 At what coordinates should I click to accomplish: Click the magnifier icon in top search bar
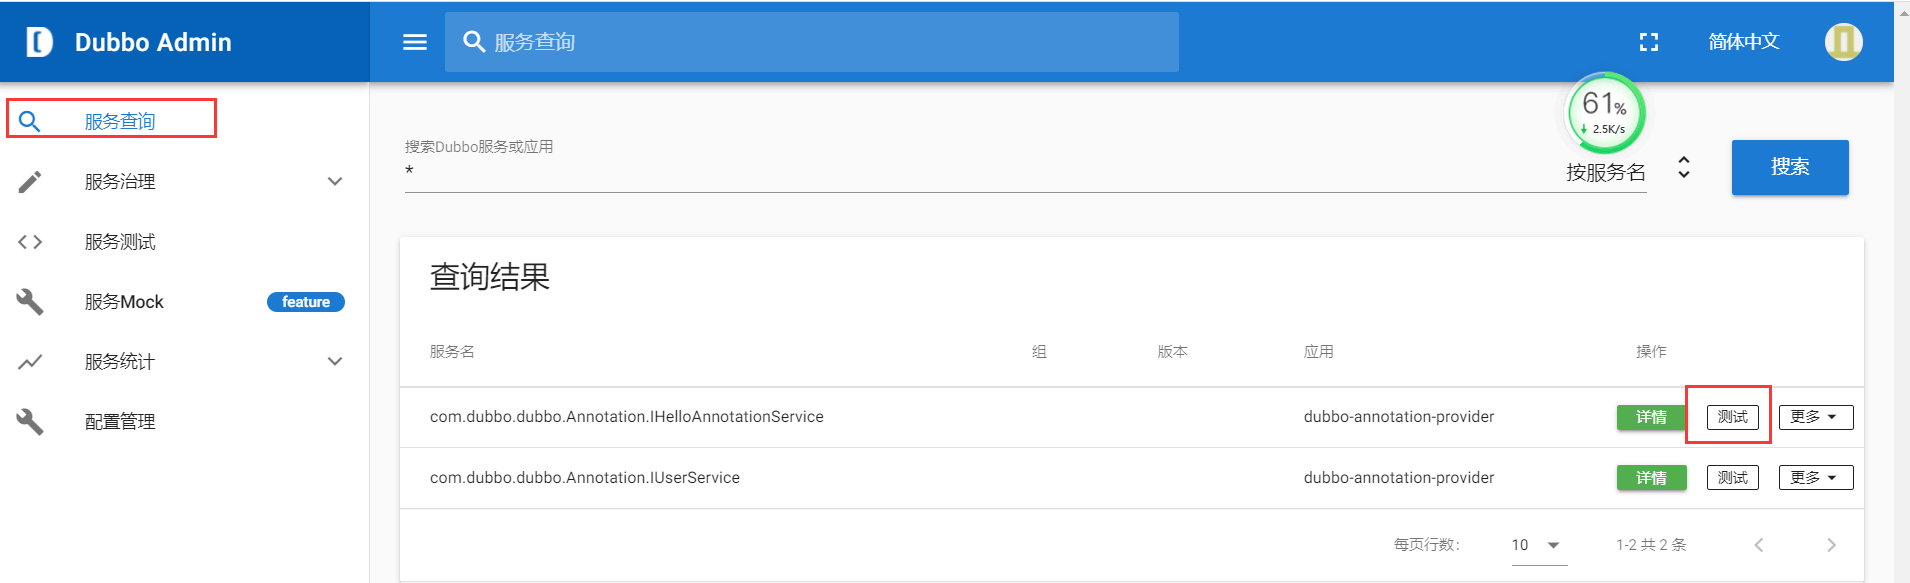[x=474, y=41]
